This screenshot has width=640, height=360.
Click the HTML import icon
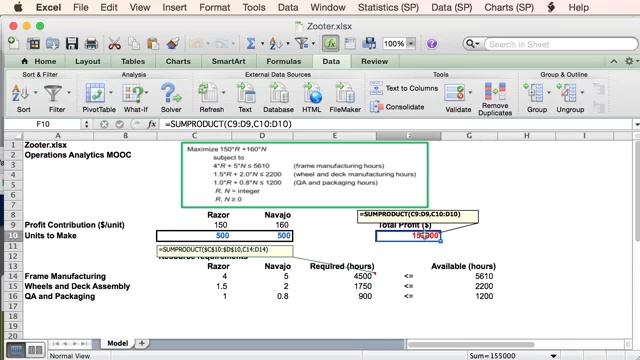(312, 93)
